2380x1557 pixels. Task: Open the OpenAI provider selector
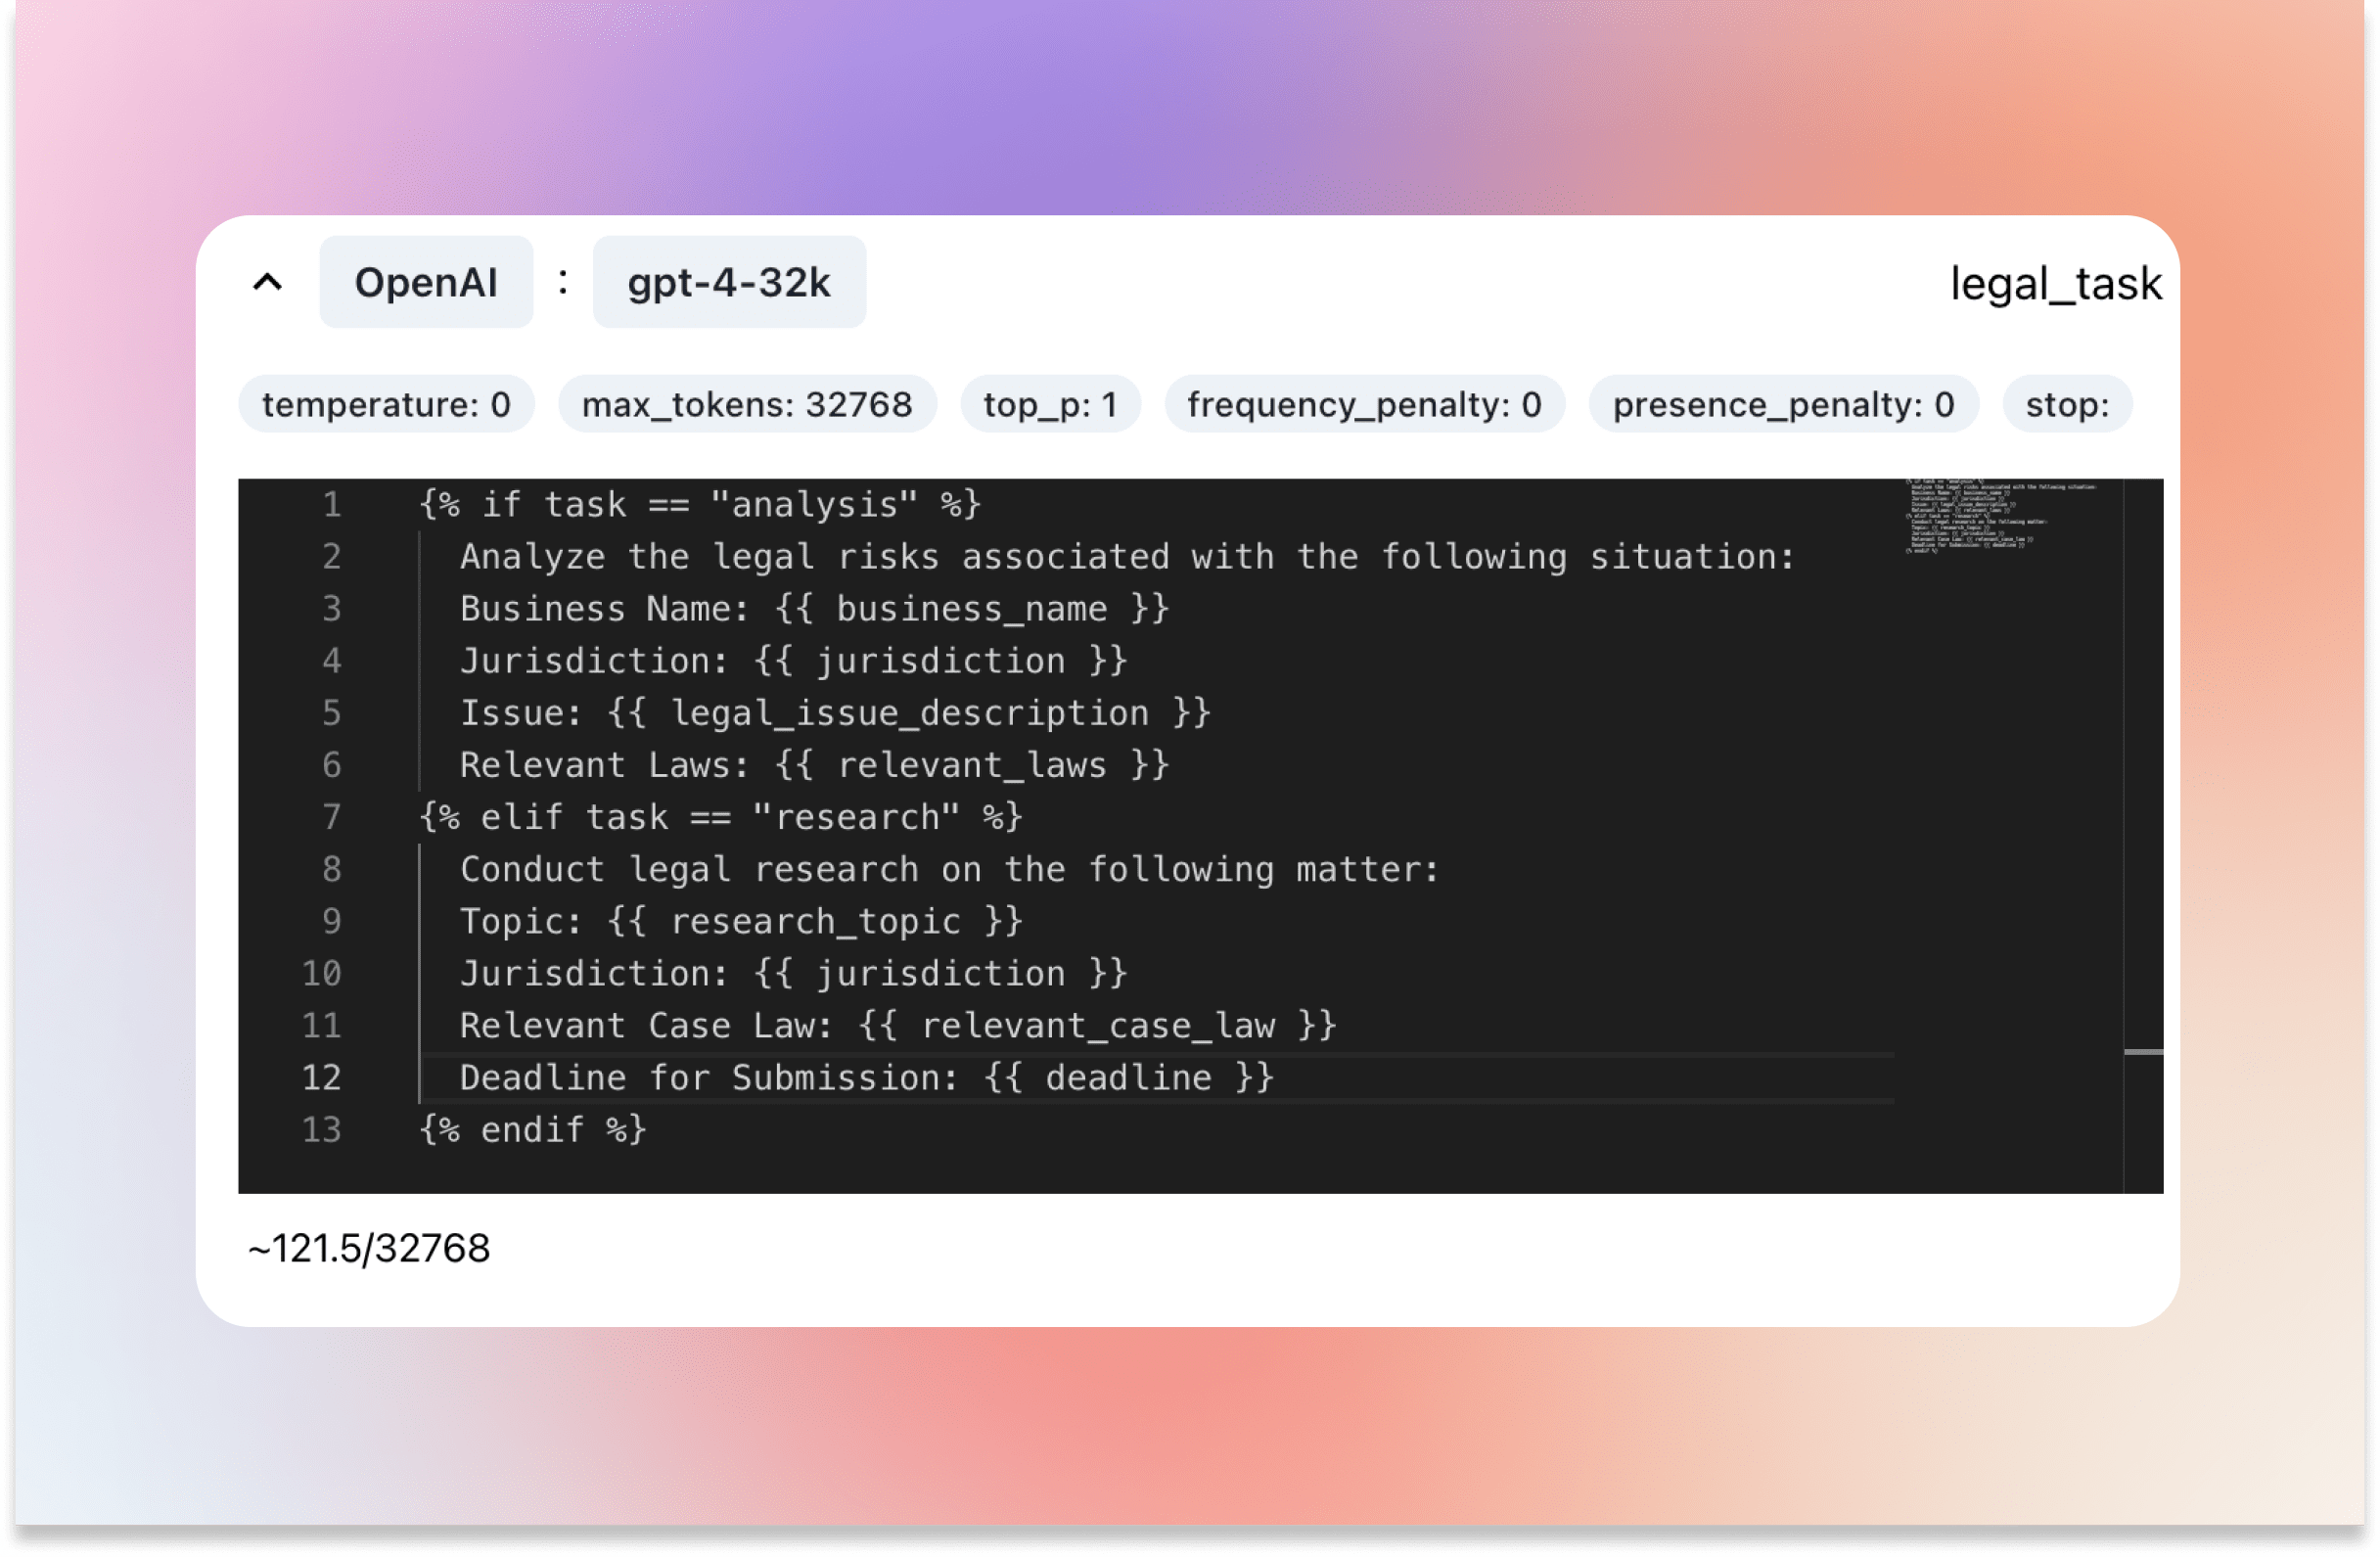[426, 281]
